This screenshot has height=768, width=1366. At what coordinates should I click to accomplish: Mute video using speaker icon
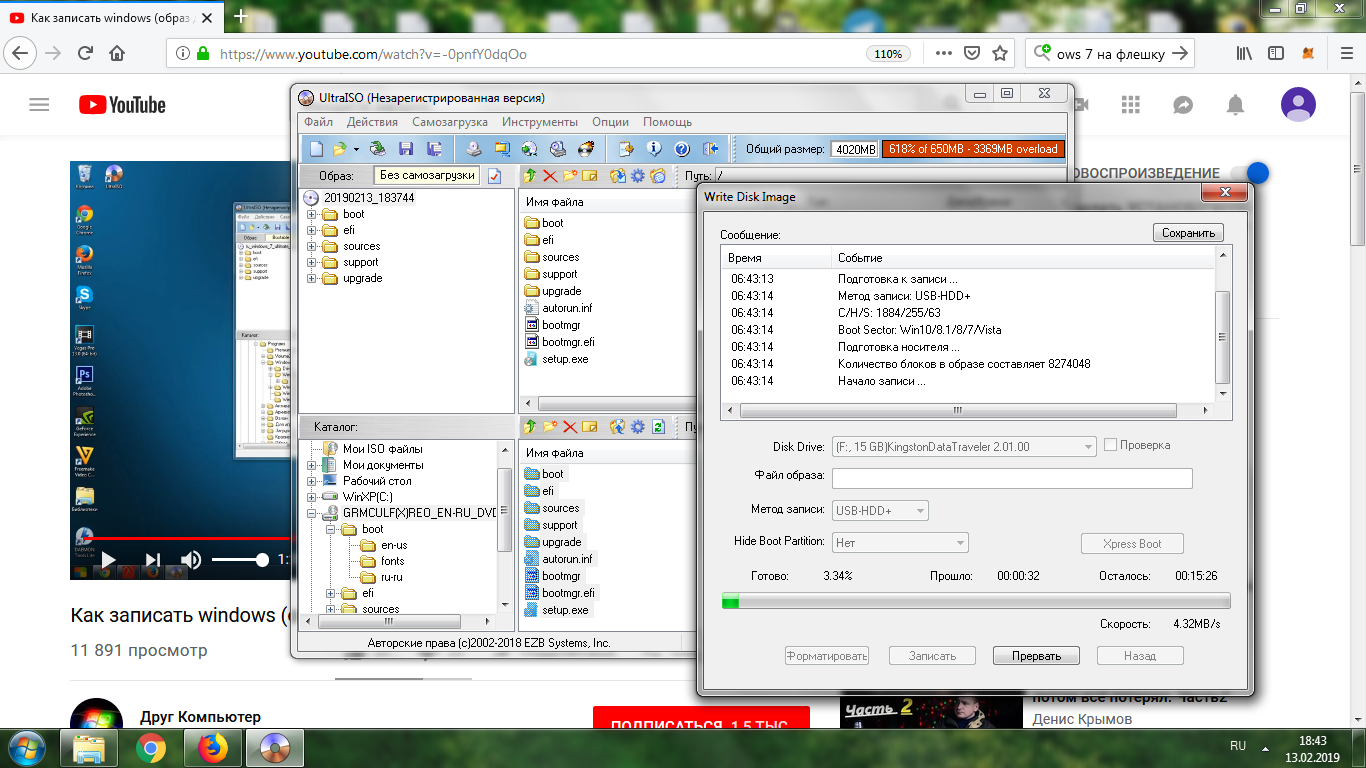pos(191,560)
